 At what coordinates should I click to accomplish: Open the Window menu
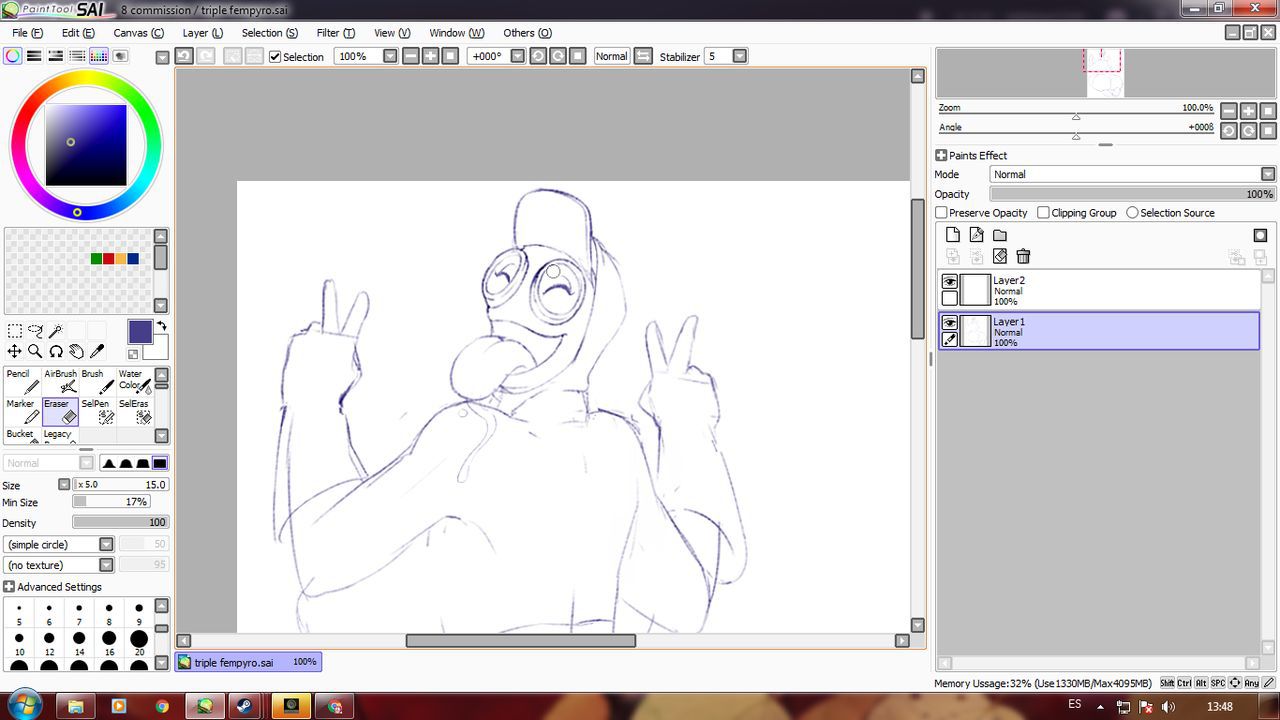coord(456,33)
